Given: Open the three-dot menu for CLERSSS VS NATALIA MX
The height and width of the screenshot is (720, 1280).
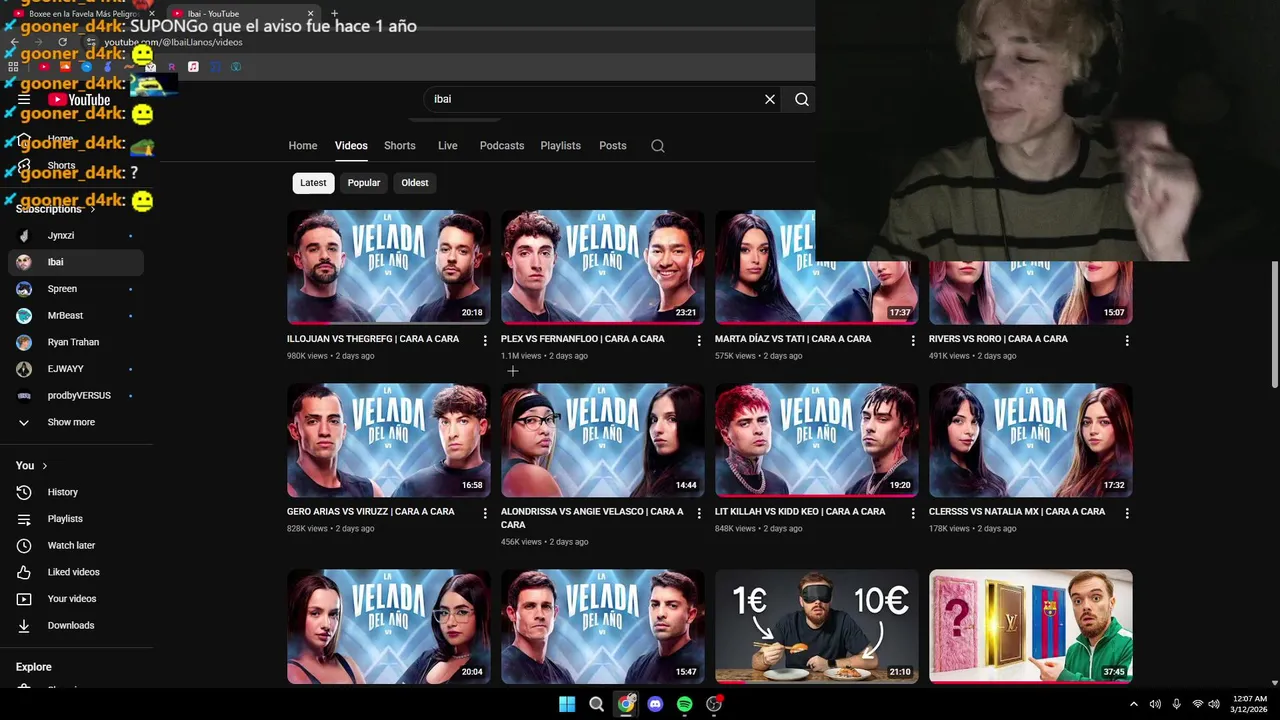Looking at the screenshot, I should [1127, 513].
